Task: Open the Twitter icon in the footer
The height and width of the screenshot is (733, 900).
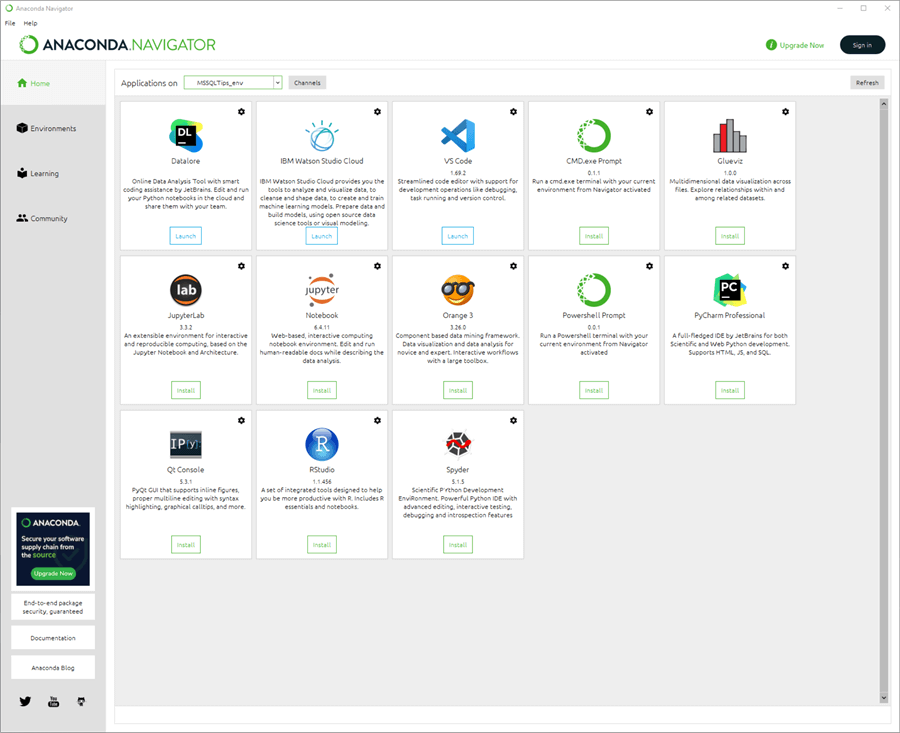Action: click(24, 701)
